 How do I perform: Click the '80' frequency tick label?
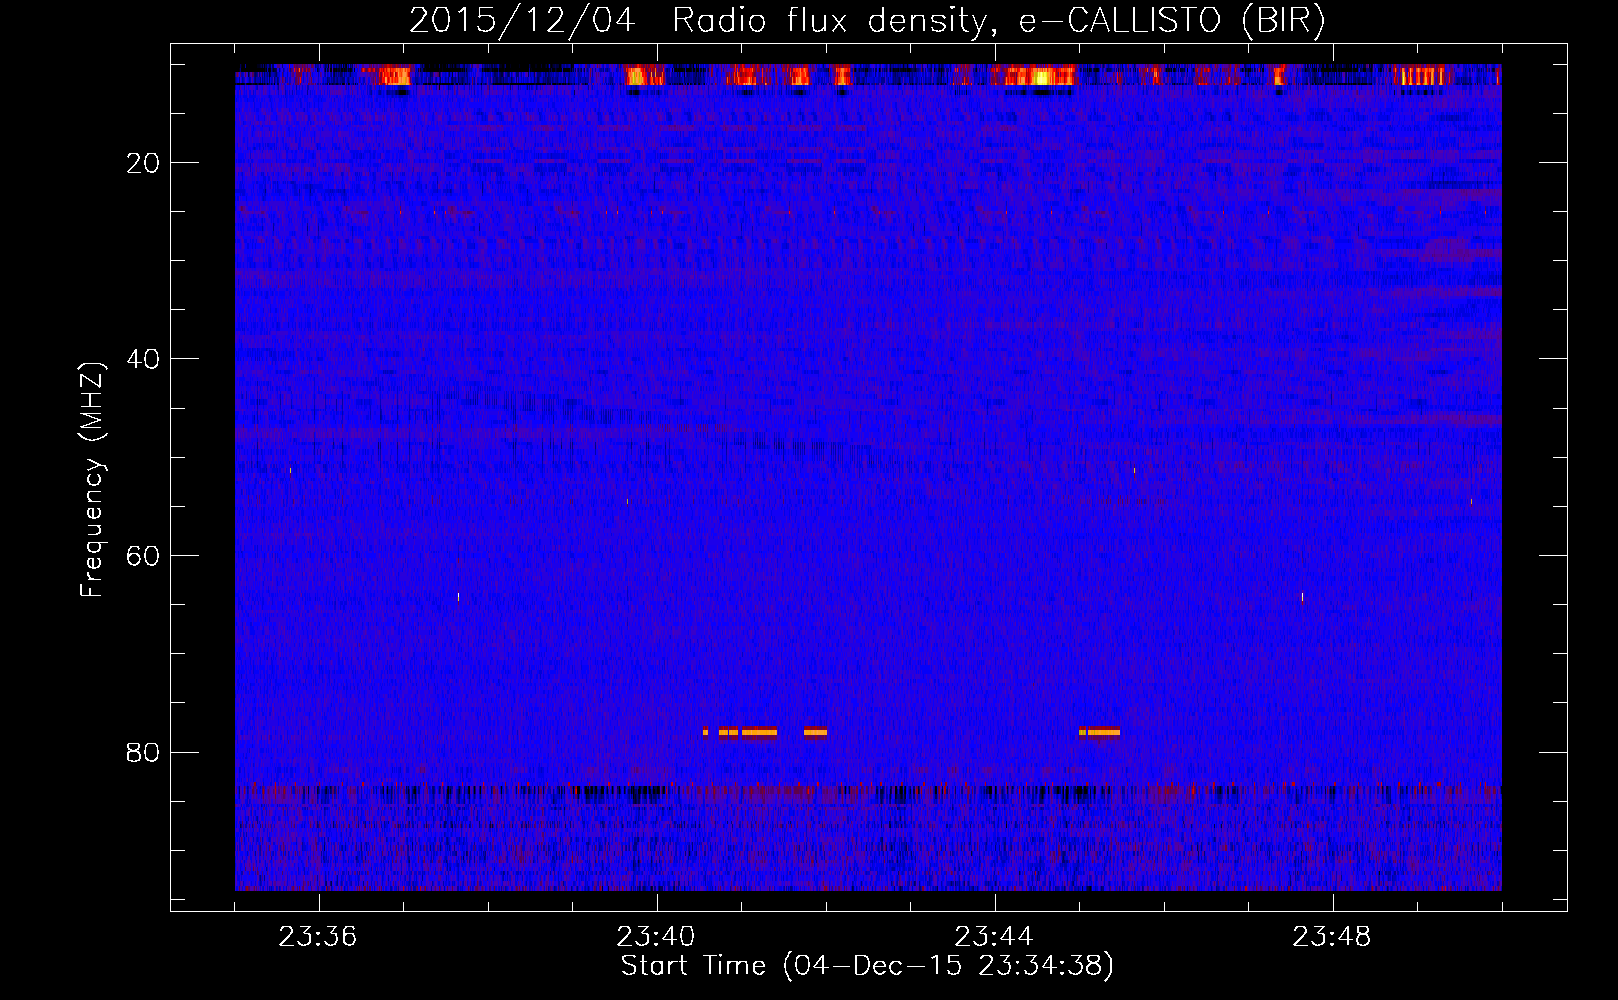(143, 752)
